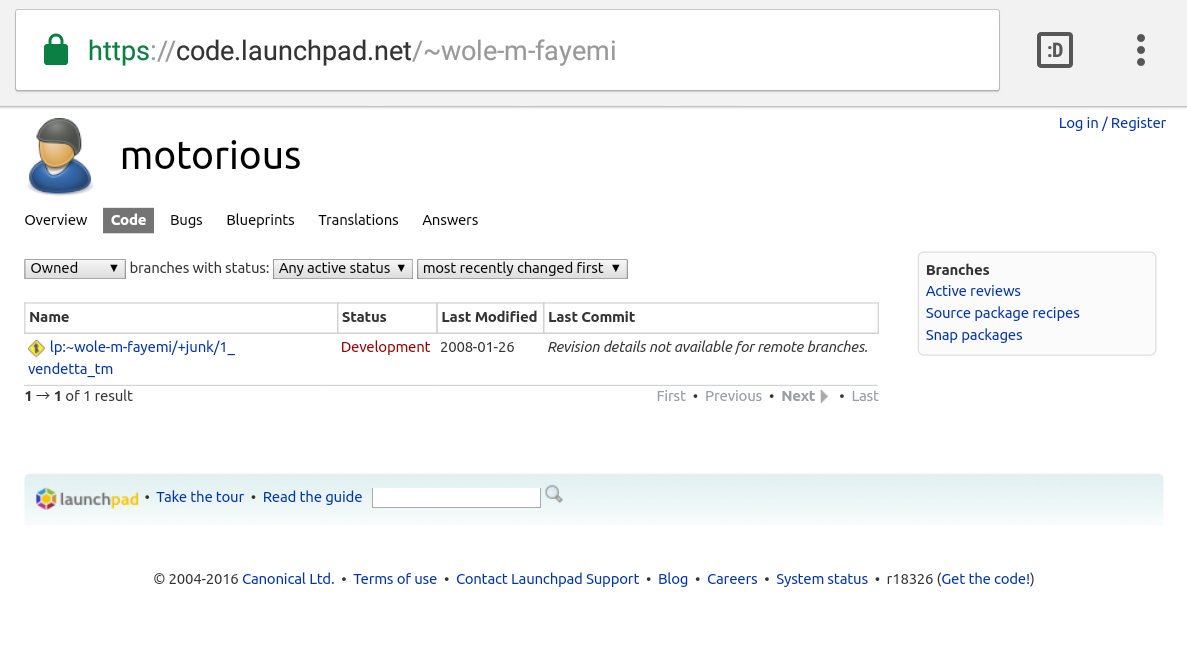Open the Answers tab

coord(450,220)
